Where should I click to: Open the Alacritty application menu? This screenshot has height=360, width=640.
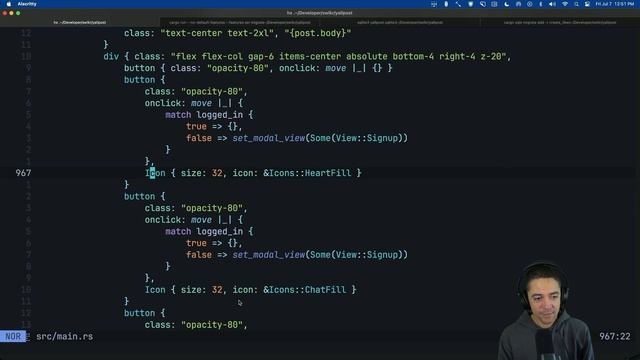click(x=27, y=4)
